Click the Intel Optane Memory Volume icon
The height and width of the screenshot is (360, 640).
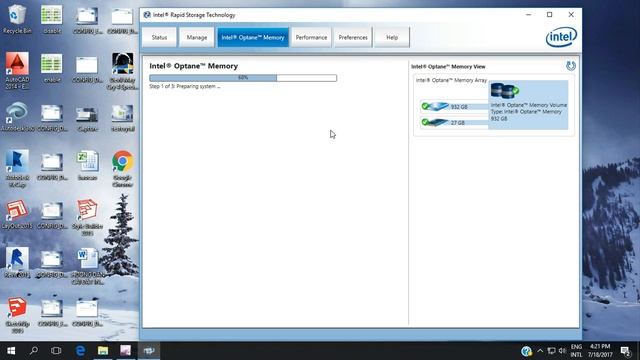pyautogui.click(x=504, y=90)
